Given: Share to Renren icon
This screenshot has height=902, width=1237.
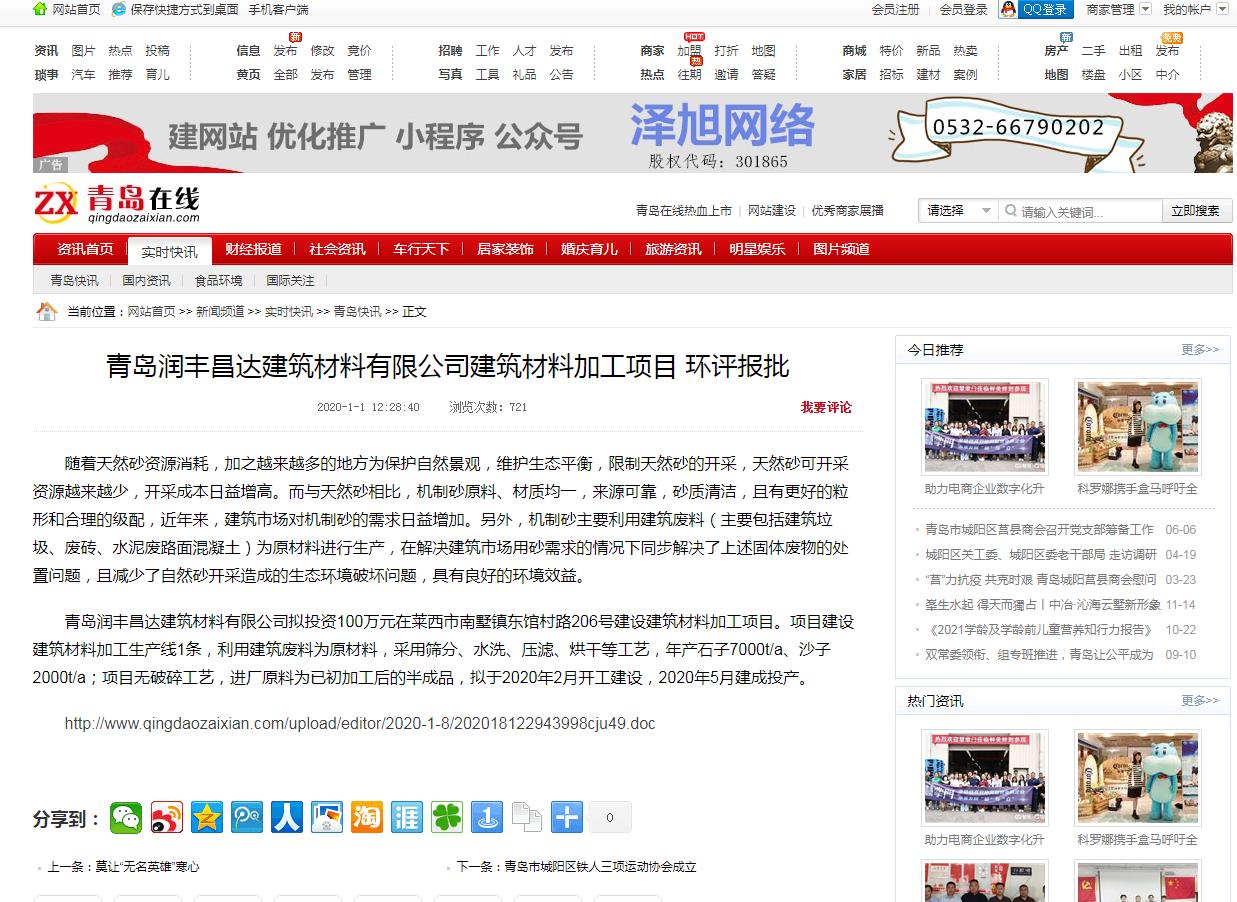Looking at the screenshot, I should tap(287, 817).
